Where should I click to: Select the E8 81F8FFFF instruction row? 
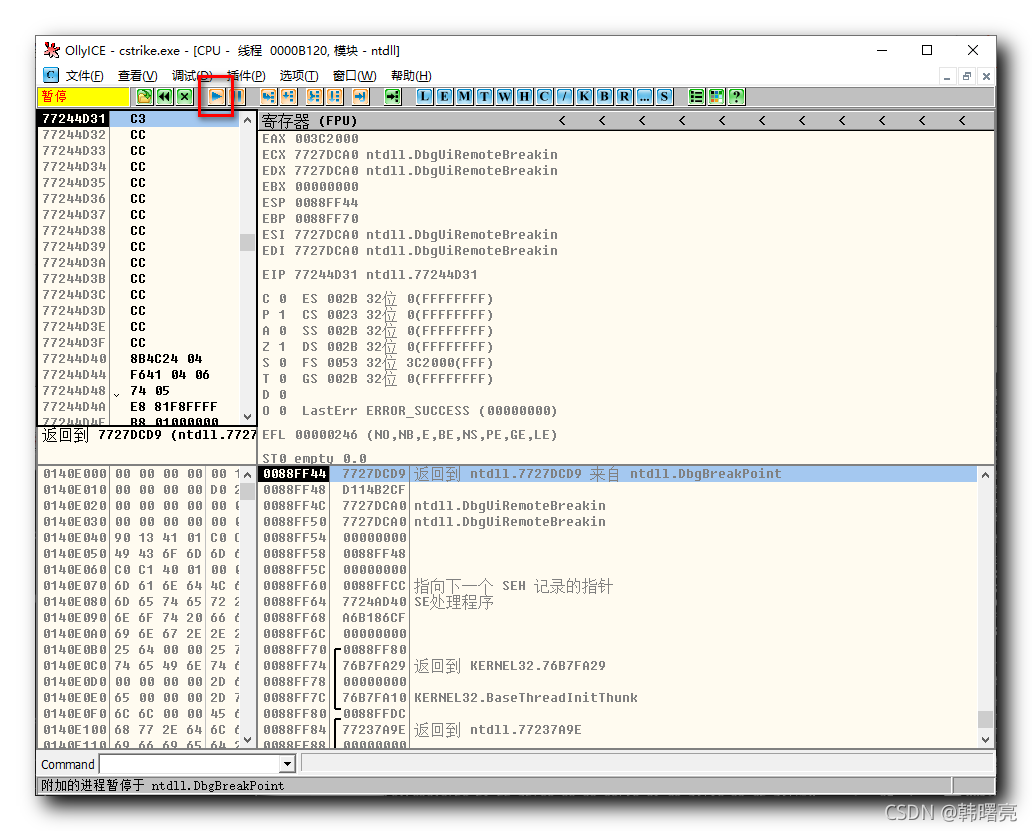click(138, 407)
